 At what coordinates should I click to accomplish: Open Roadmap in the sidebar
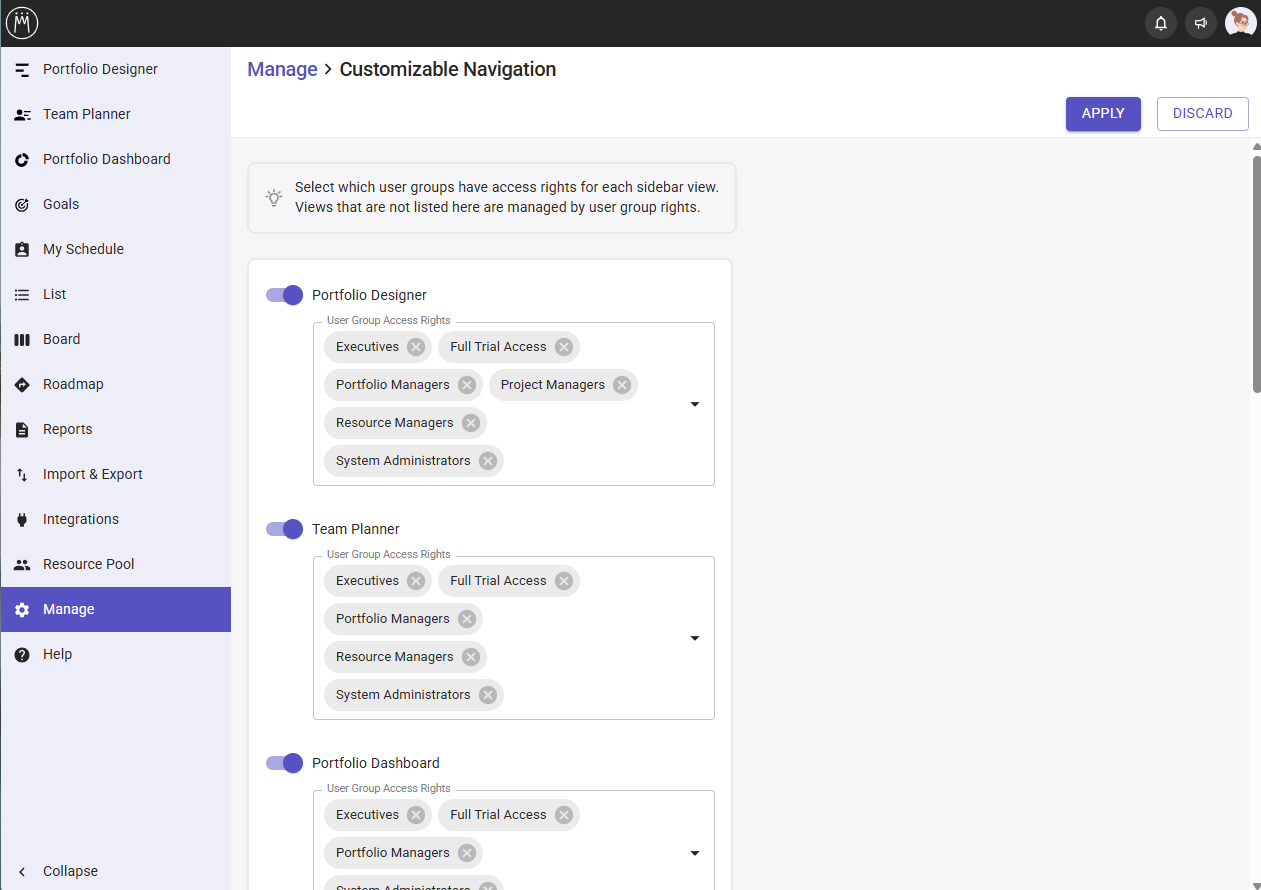point(73,384)
